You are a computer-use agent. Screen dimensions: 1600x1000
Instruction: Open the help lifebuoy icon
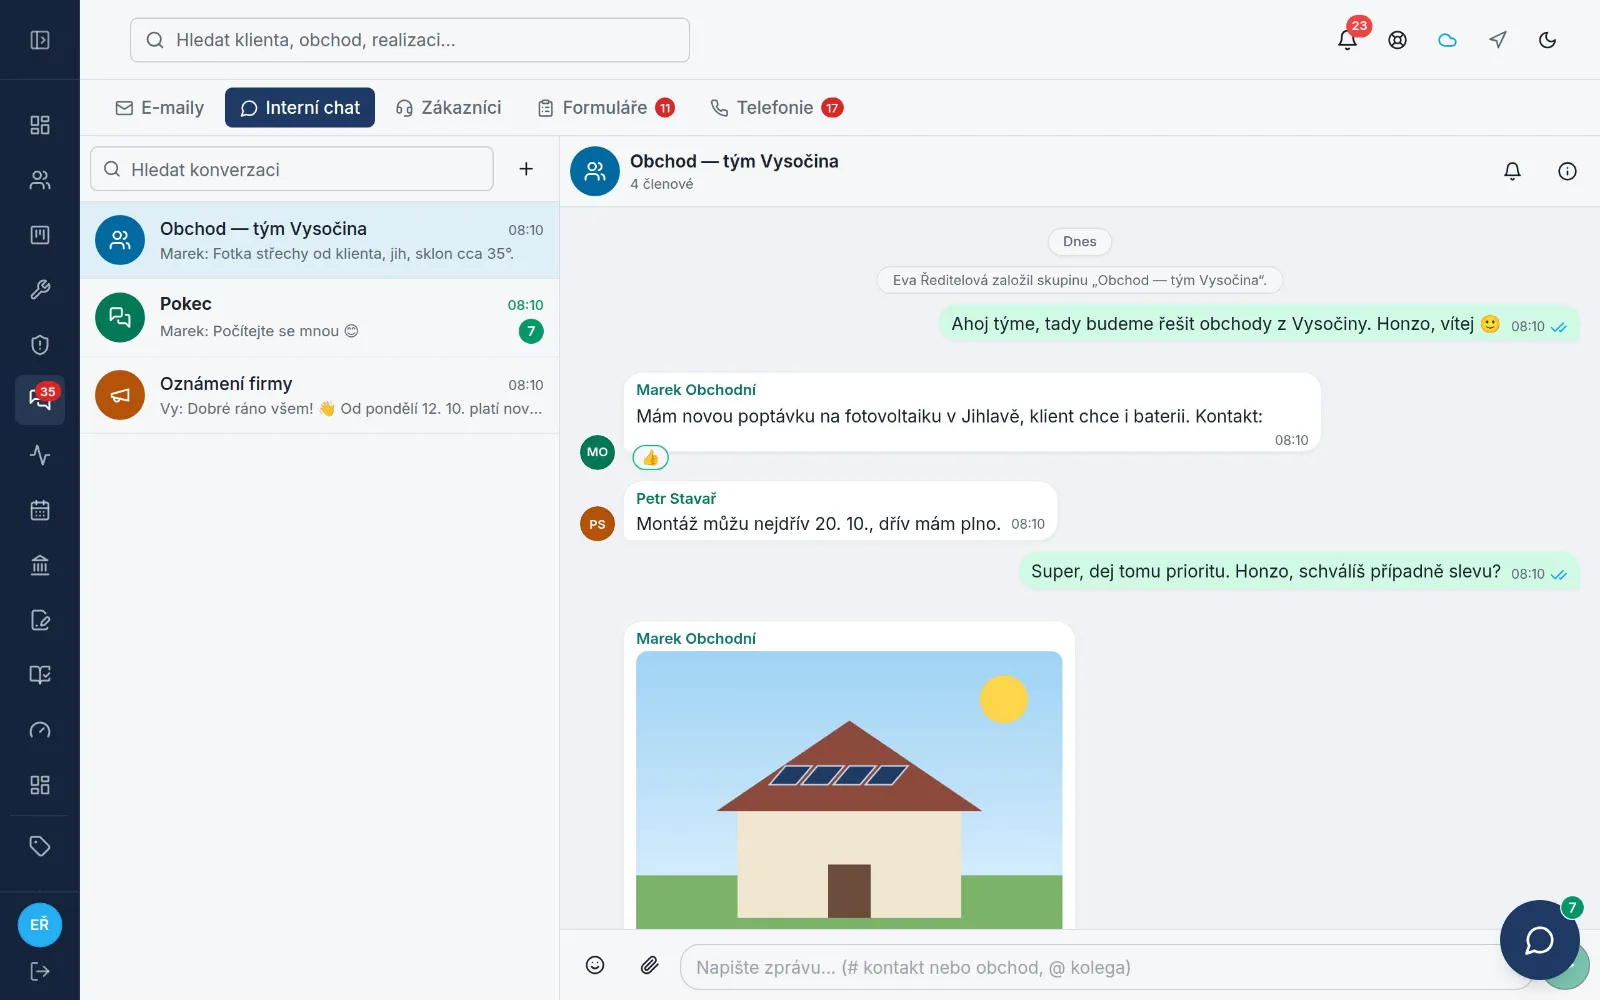point(1398,40)
